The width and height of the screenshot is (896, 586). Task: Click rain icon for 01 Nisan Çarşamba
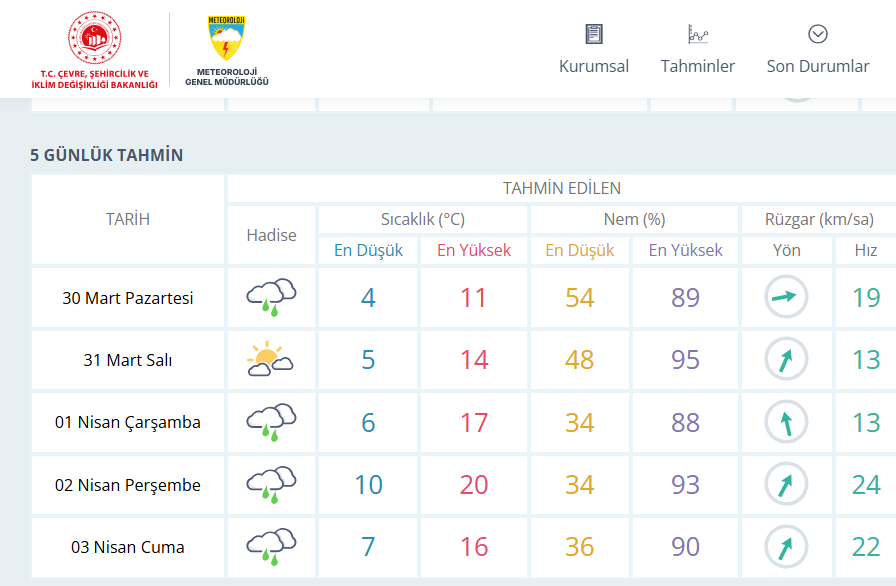271,422
